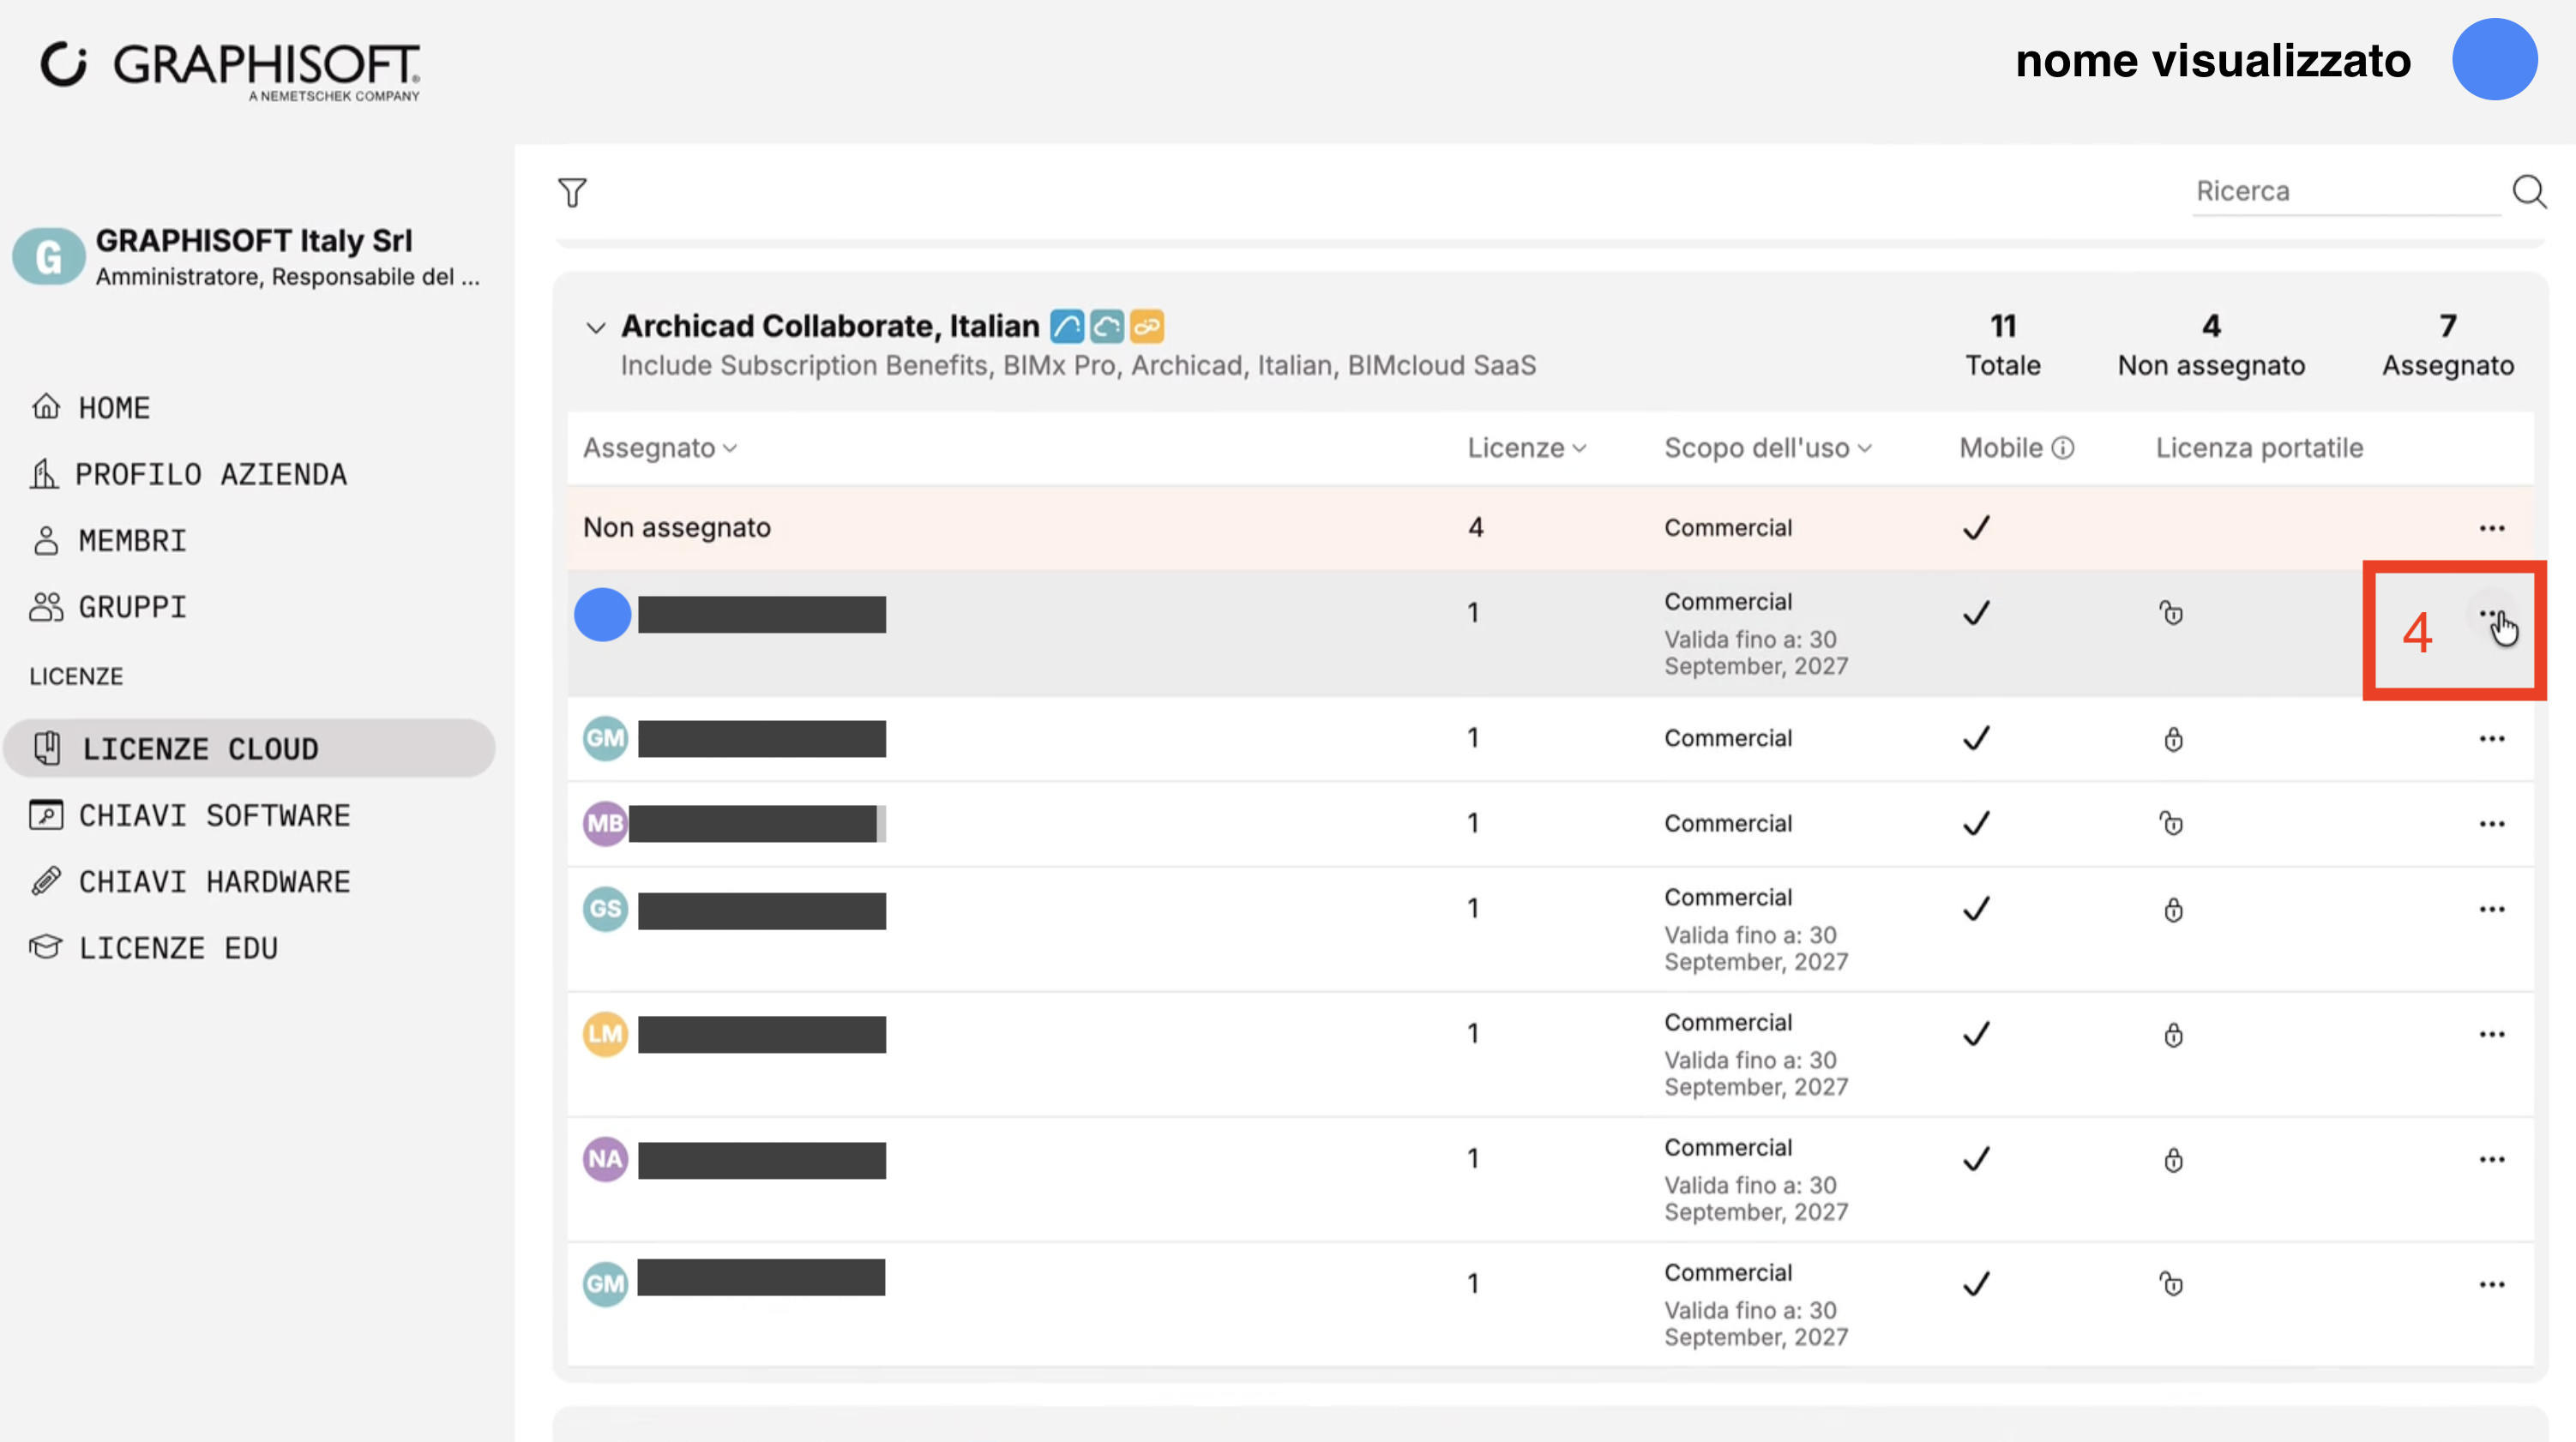Click the blue avatar in the assigned list
Screen dimensions: 2576x1442
click(602, 614)
